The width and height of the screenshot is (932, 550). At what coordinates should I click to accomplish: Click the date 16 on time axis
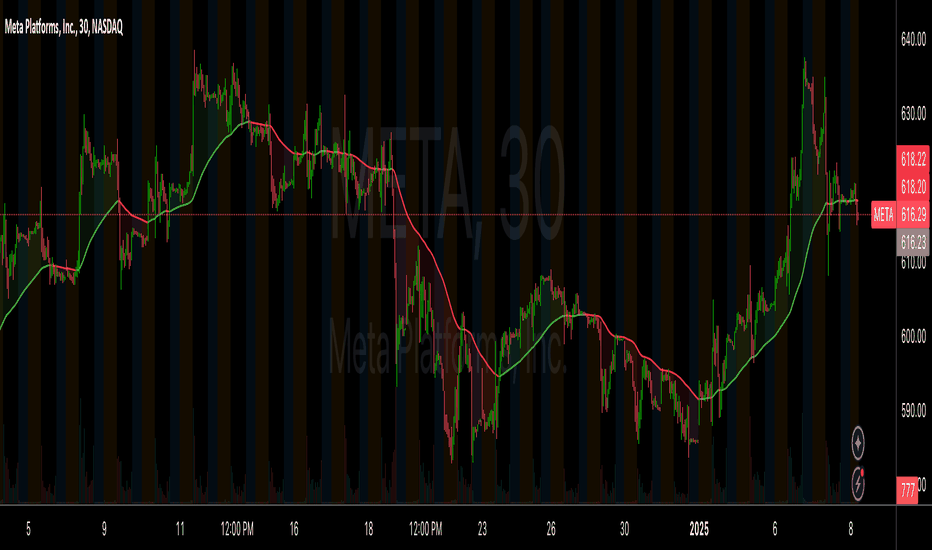point(294,529)
